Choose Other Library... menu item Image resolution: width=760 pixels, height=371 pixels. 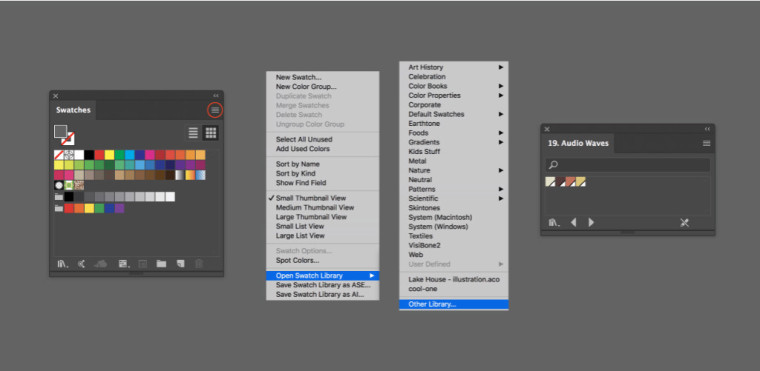454,305
